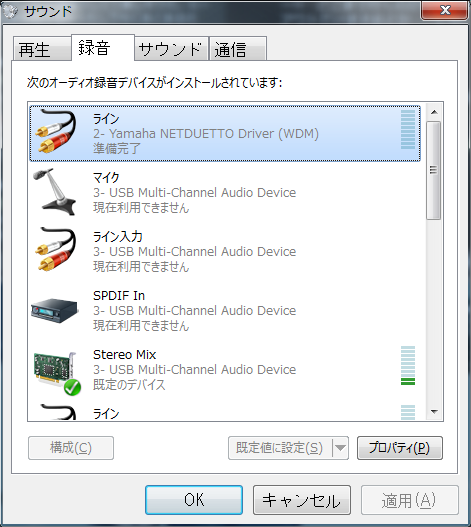
Task: Click the device list scroll up arrow
Action: click(434, 112)
